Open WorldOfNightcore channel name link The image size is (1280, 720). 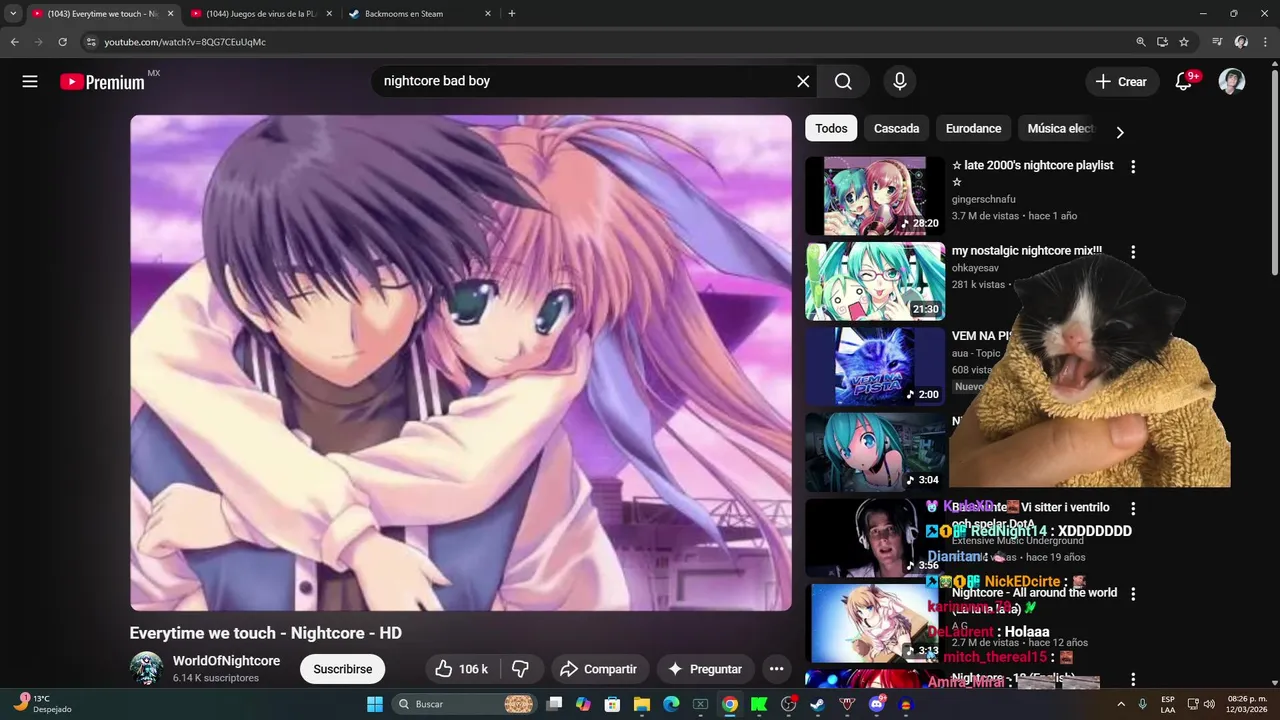226,661
